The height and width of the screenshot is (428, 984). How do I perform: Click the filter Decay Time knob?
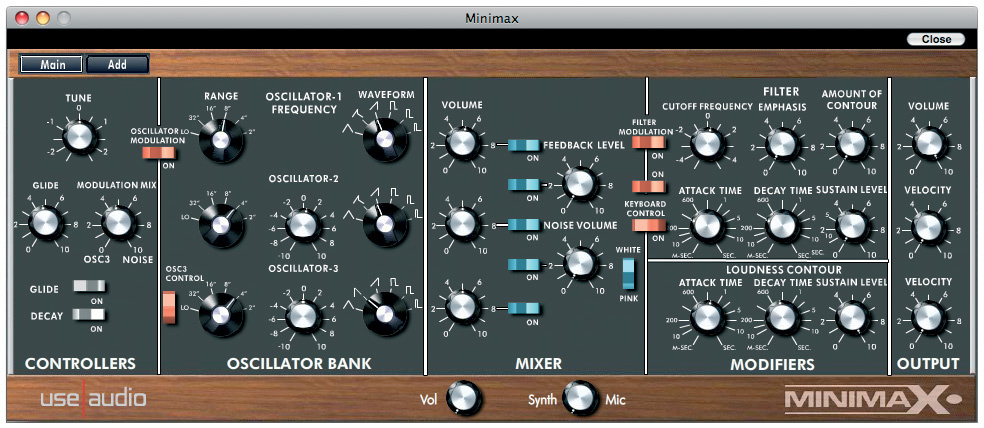tap(781, 225)
